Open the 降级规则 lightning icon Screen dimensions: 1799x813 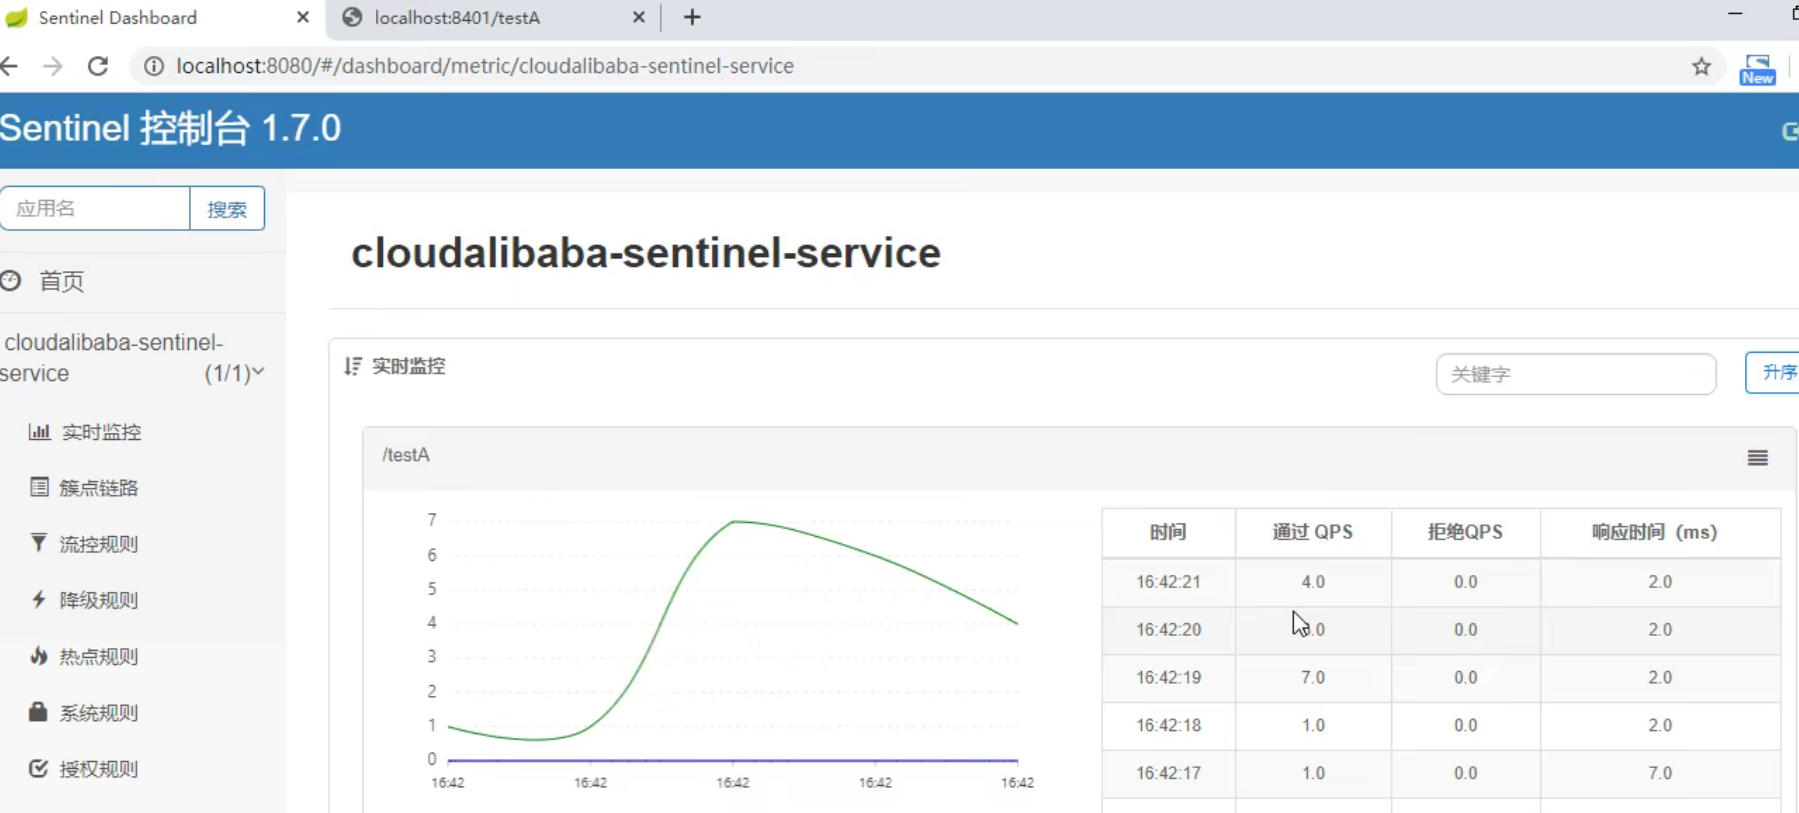(x=38, y=599)
